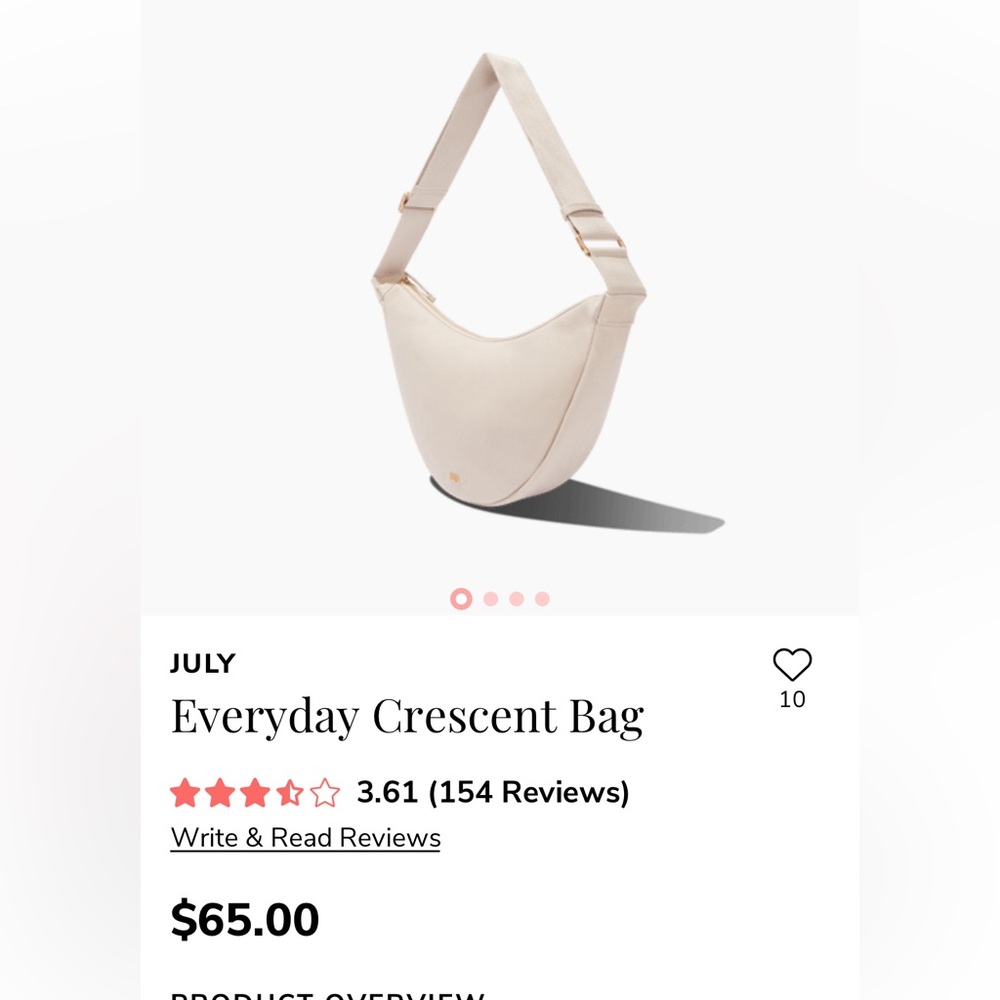Open Write & Read Reviews
This screenshot has height=1000, width=1000.
pyautogui.click(x=304, y=838)
